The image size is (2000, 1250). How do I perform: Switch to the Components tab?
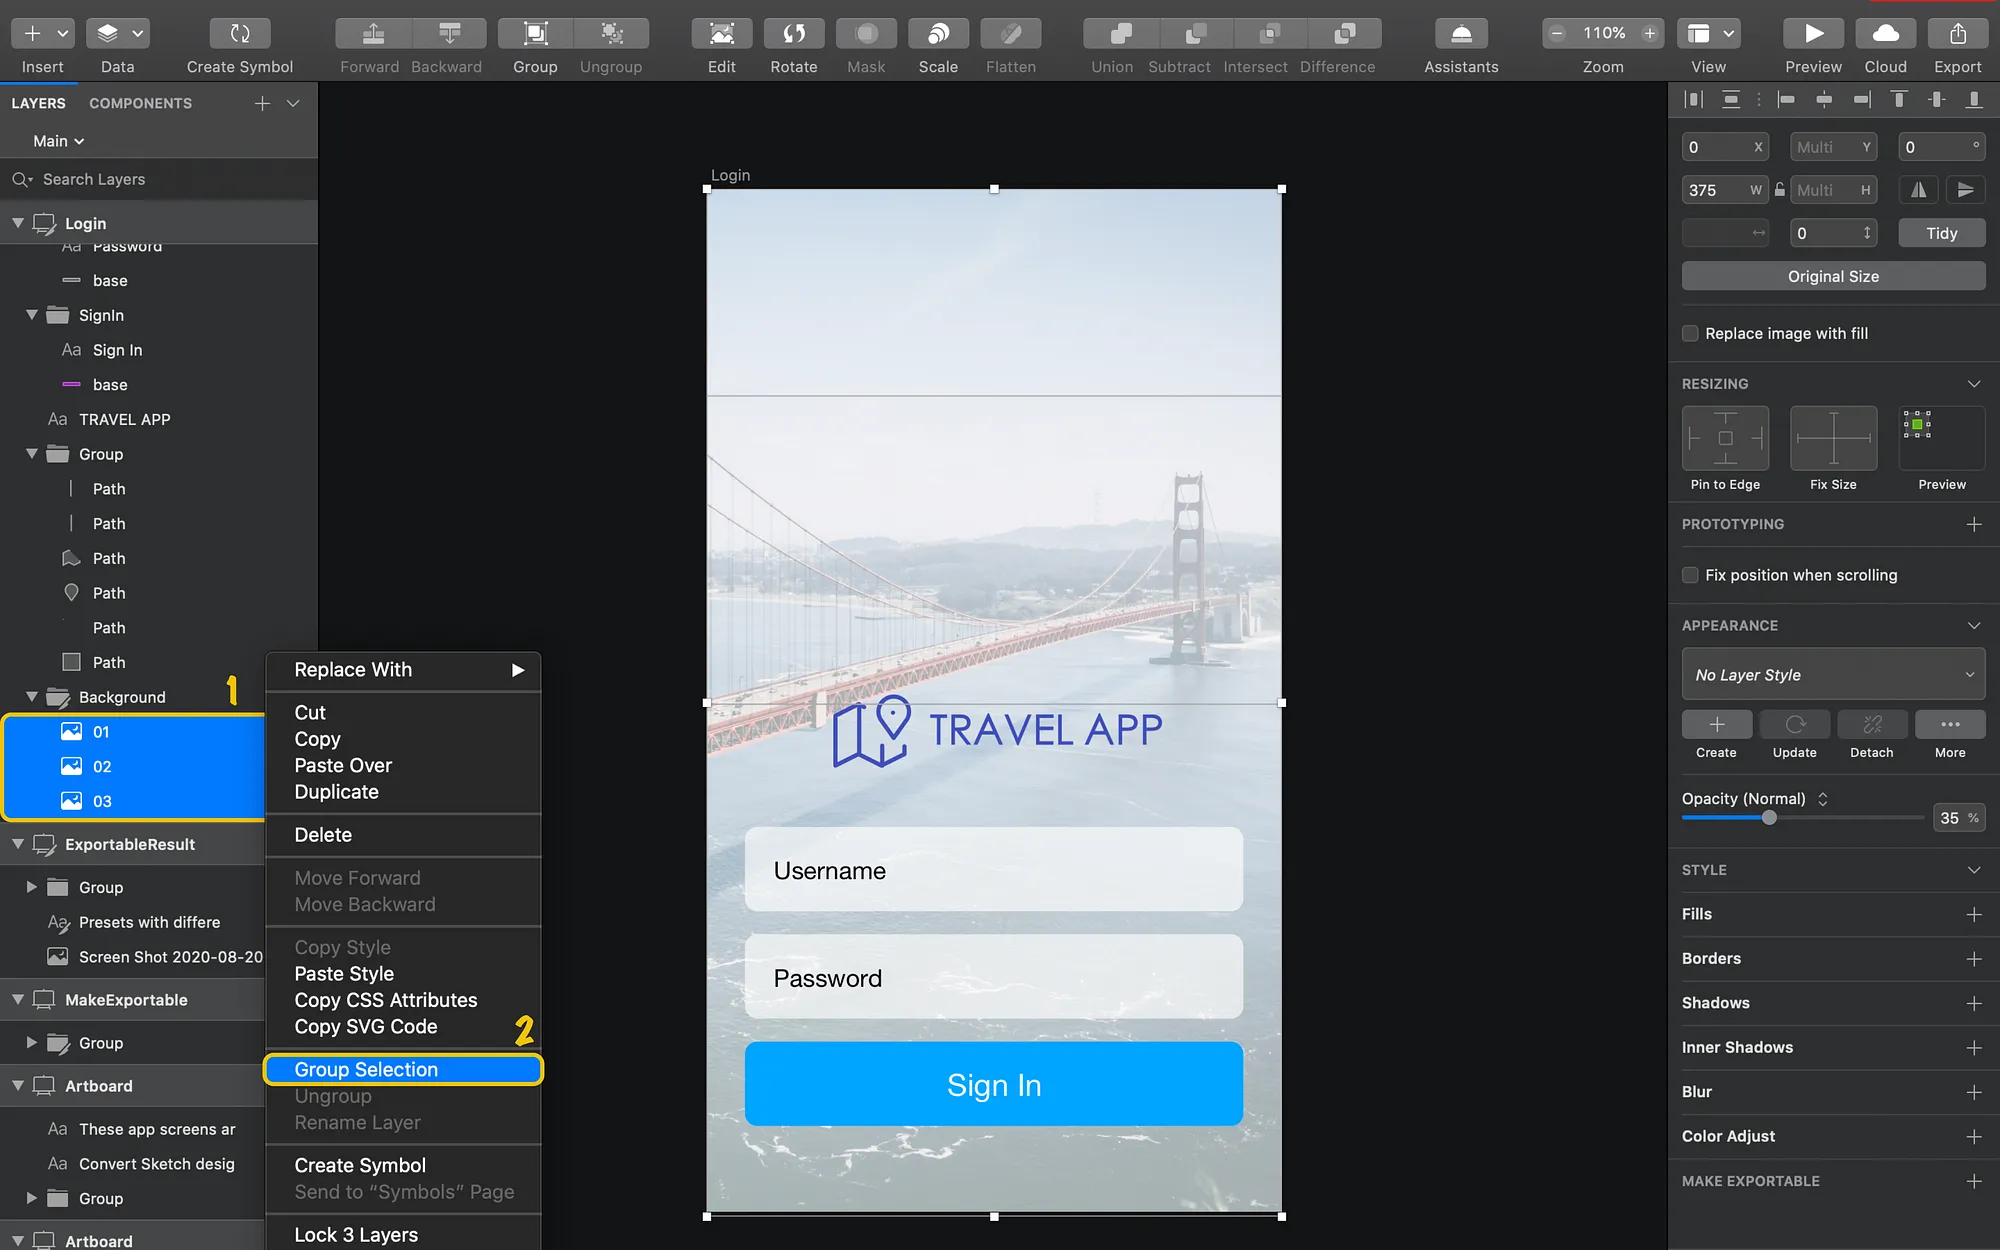pos(140,103)
